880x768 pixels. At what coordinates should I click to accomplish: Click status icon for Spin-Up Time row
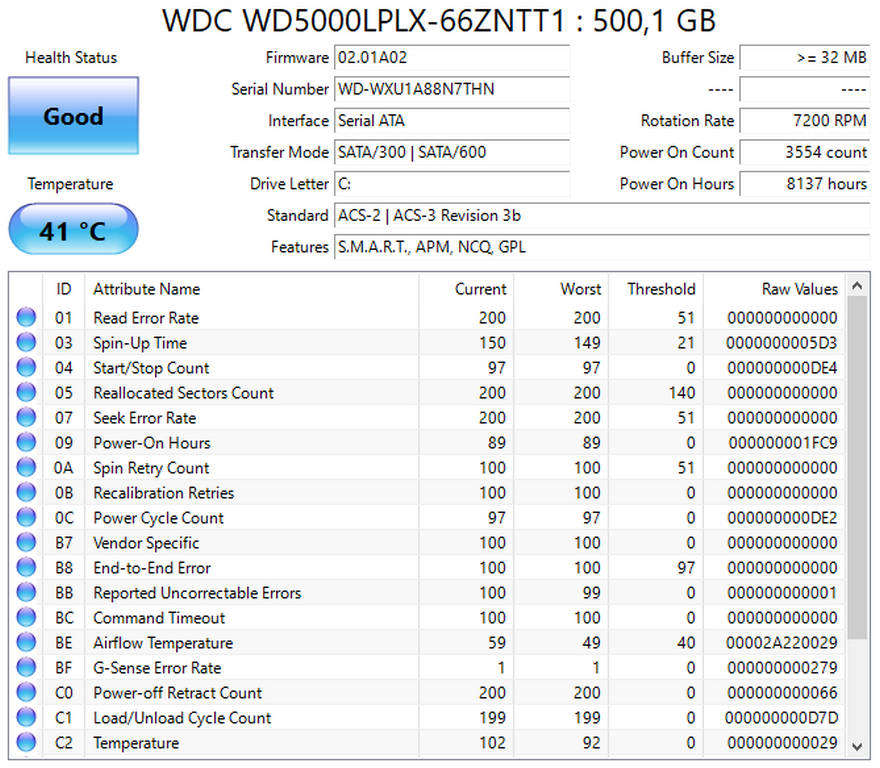[26, 343]
